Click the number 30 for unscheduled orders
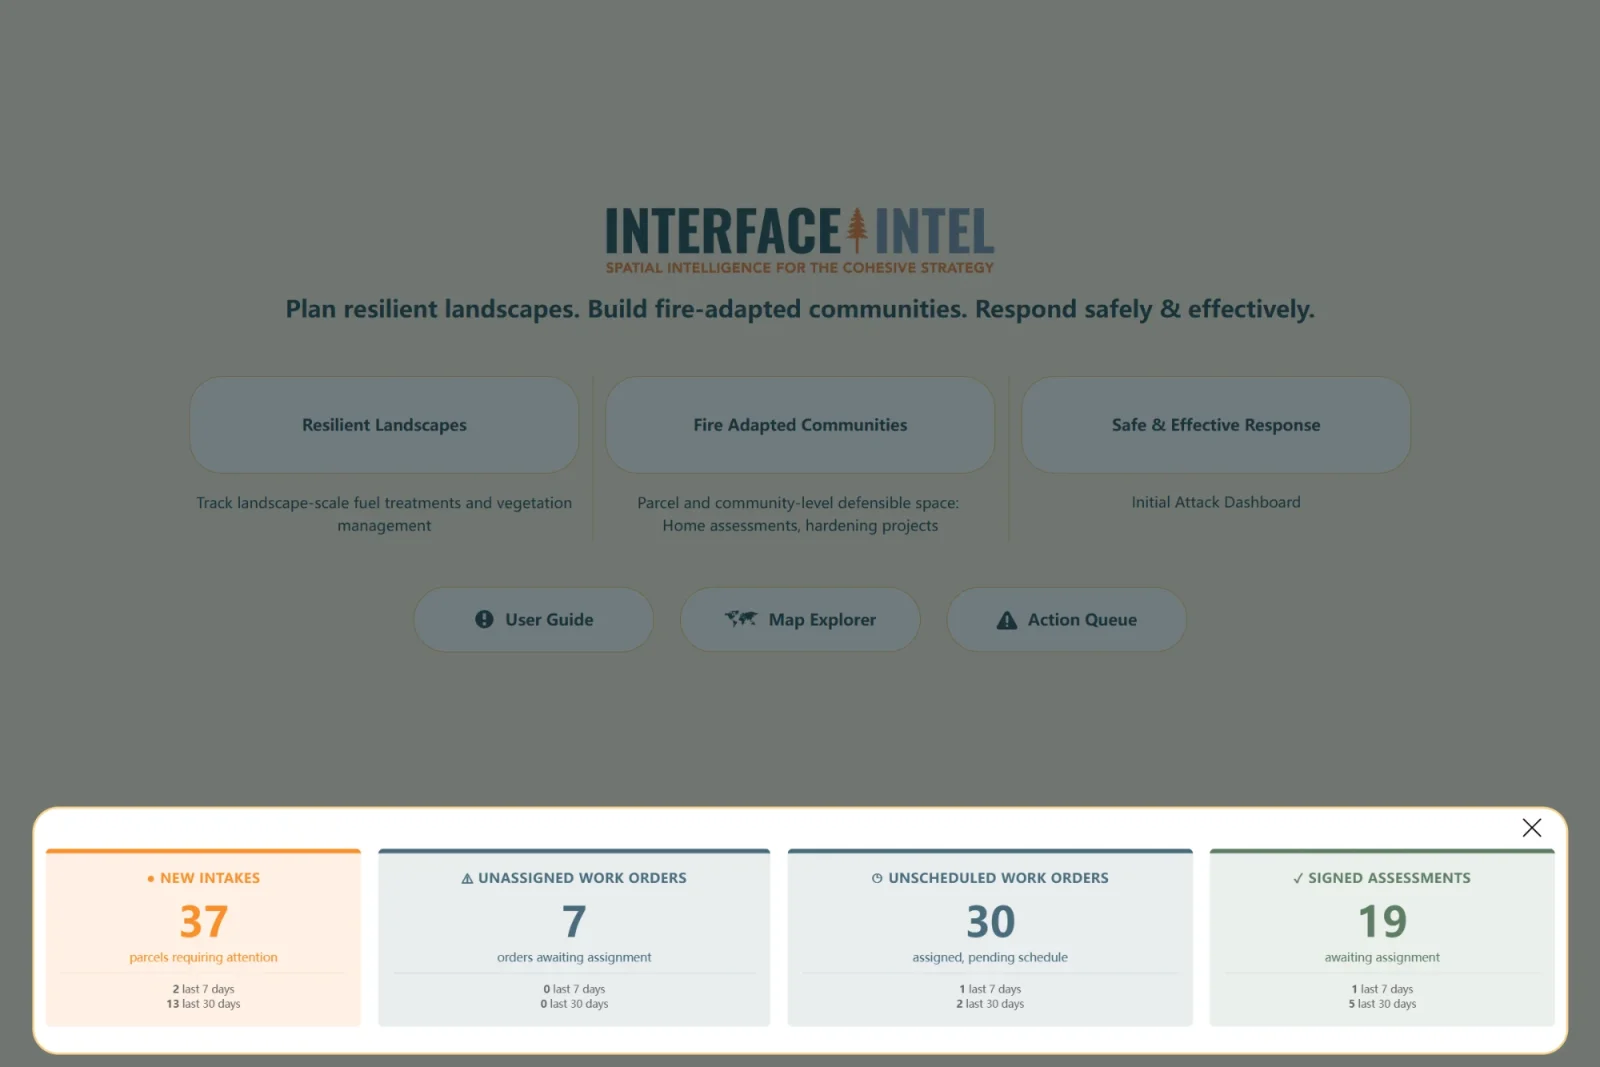1600x1067 pixels. 990,921
